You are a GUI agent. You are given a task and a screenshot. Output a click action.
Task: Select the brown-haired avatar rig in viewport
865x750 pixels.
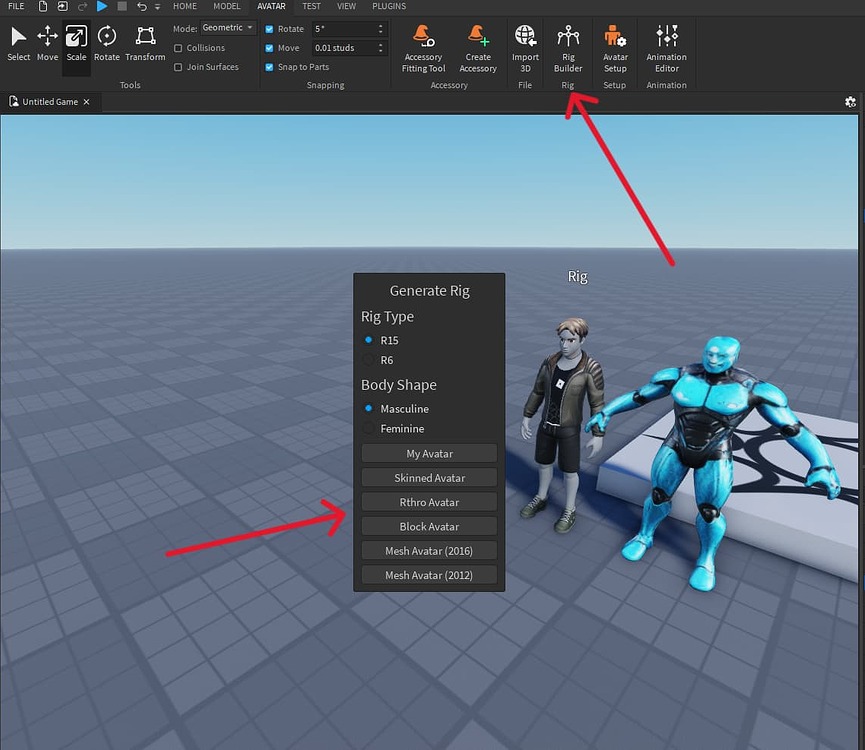click(563, 425)
